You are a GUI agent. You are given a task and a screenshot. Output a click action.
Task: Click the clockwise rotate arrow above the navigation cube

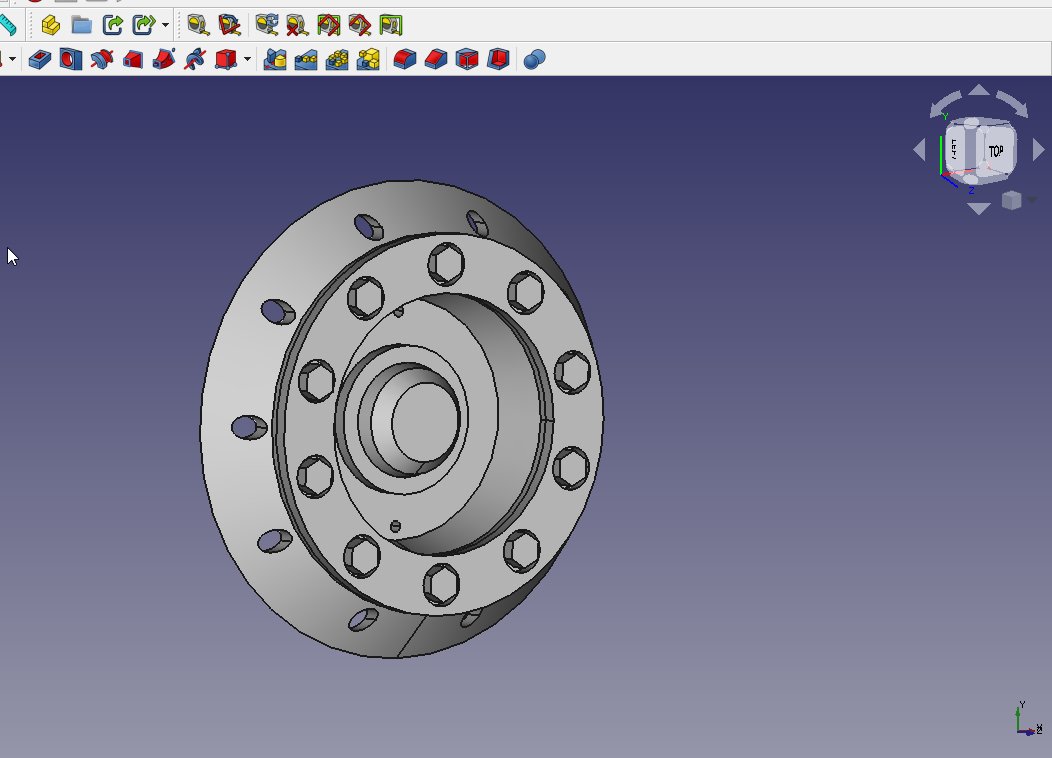(x=1013, y=104)
